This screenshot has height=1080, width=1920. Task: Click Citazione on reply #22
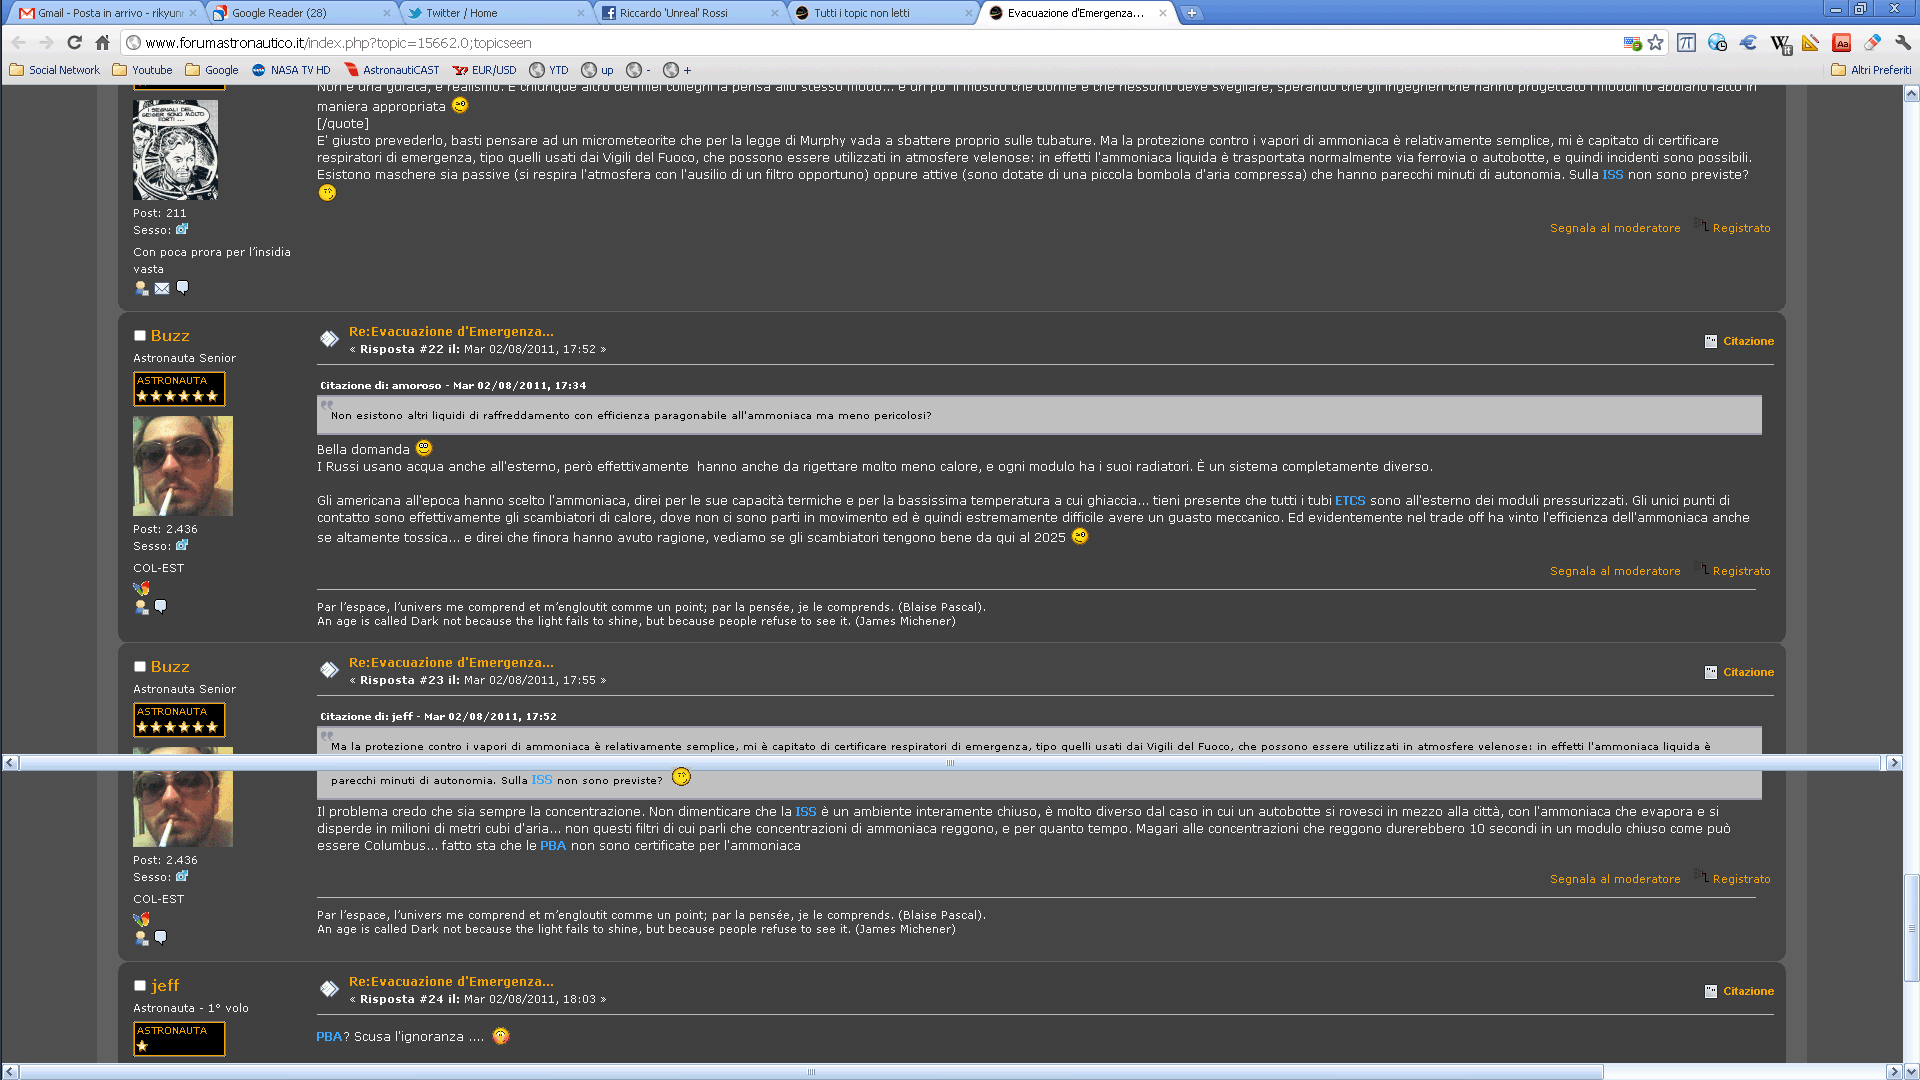click(x=1747, y=341)
